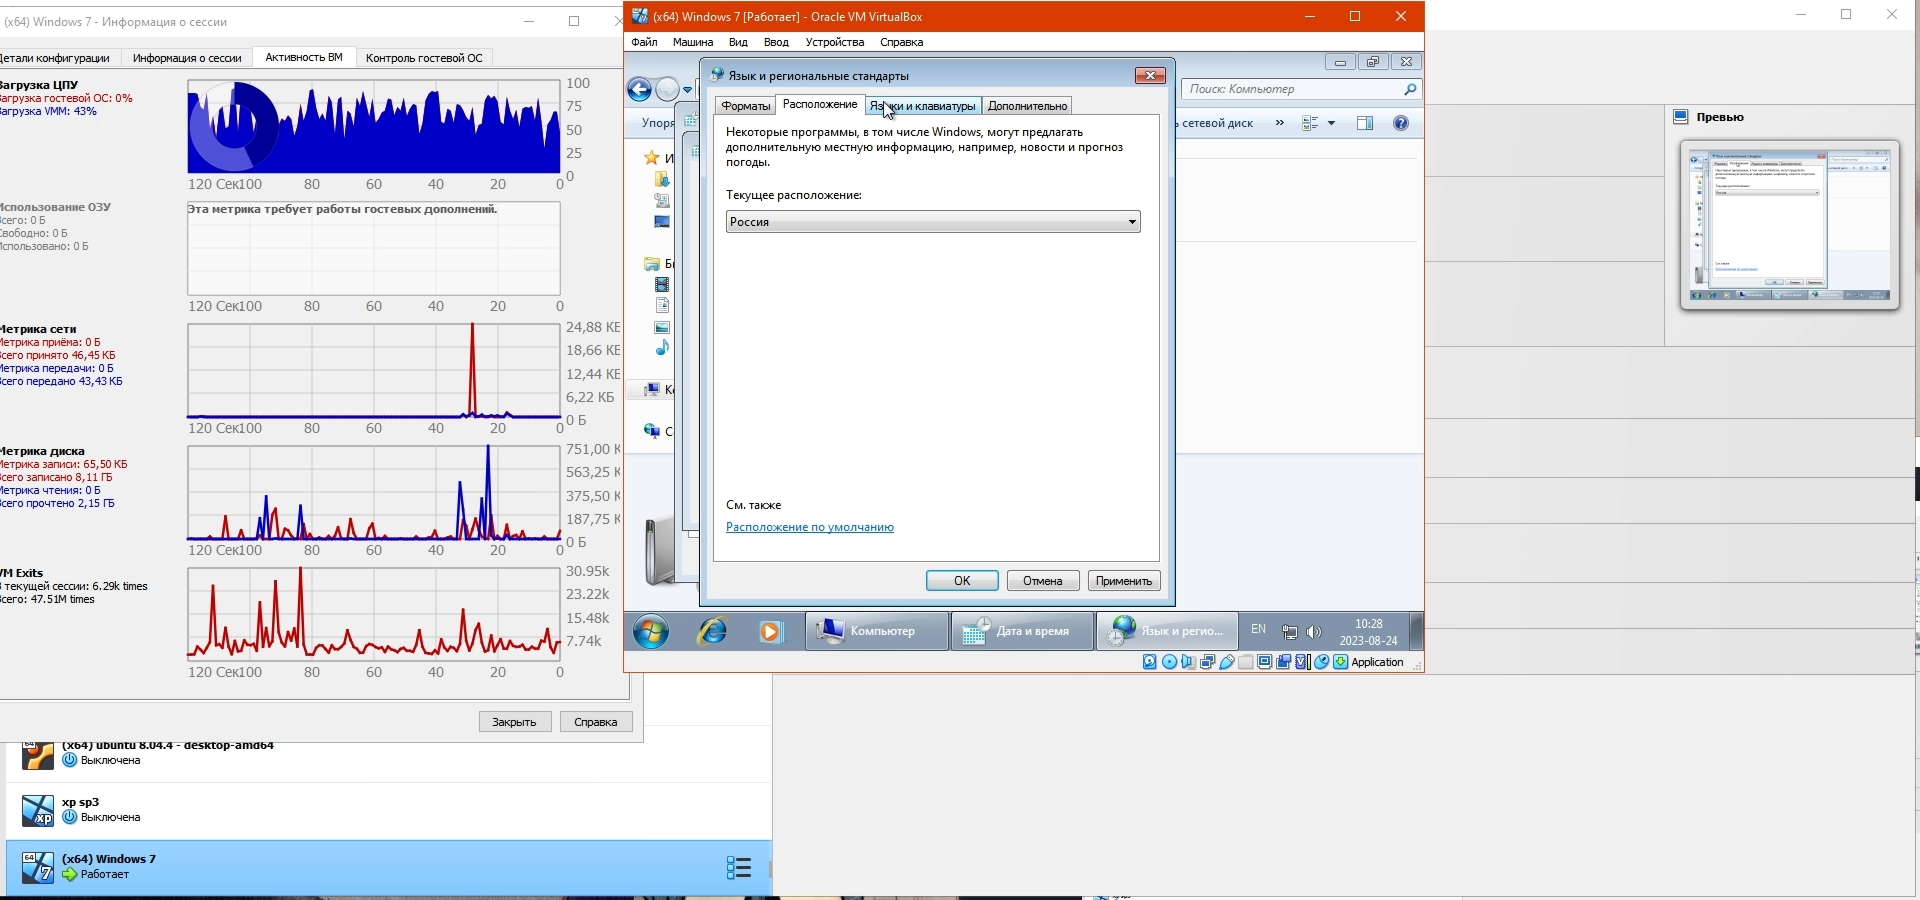Open the Текущее расположение dropdown showing Россия

pos(932,222)
